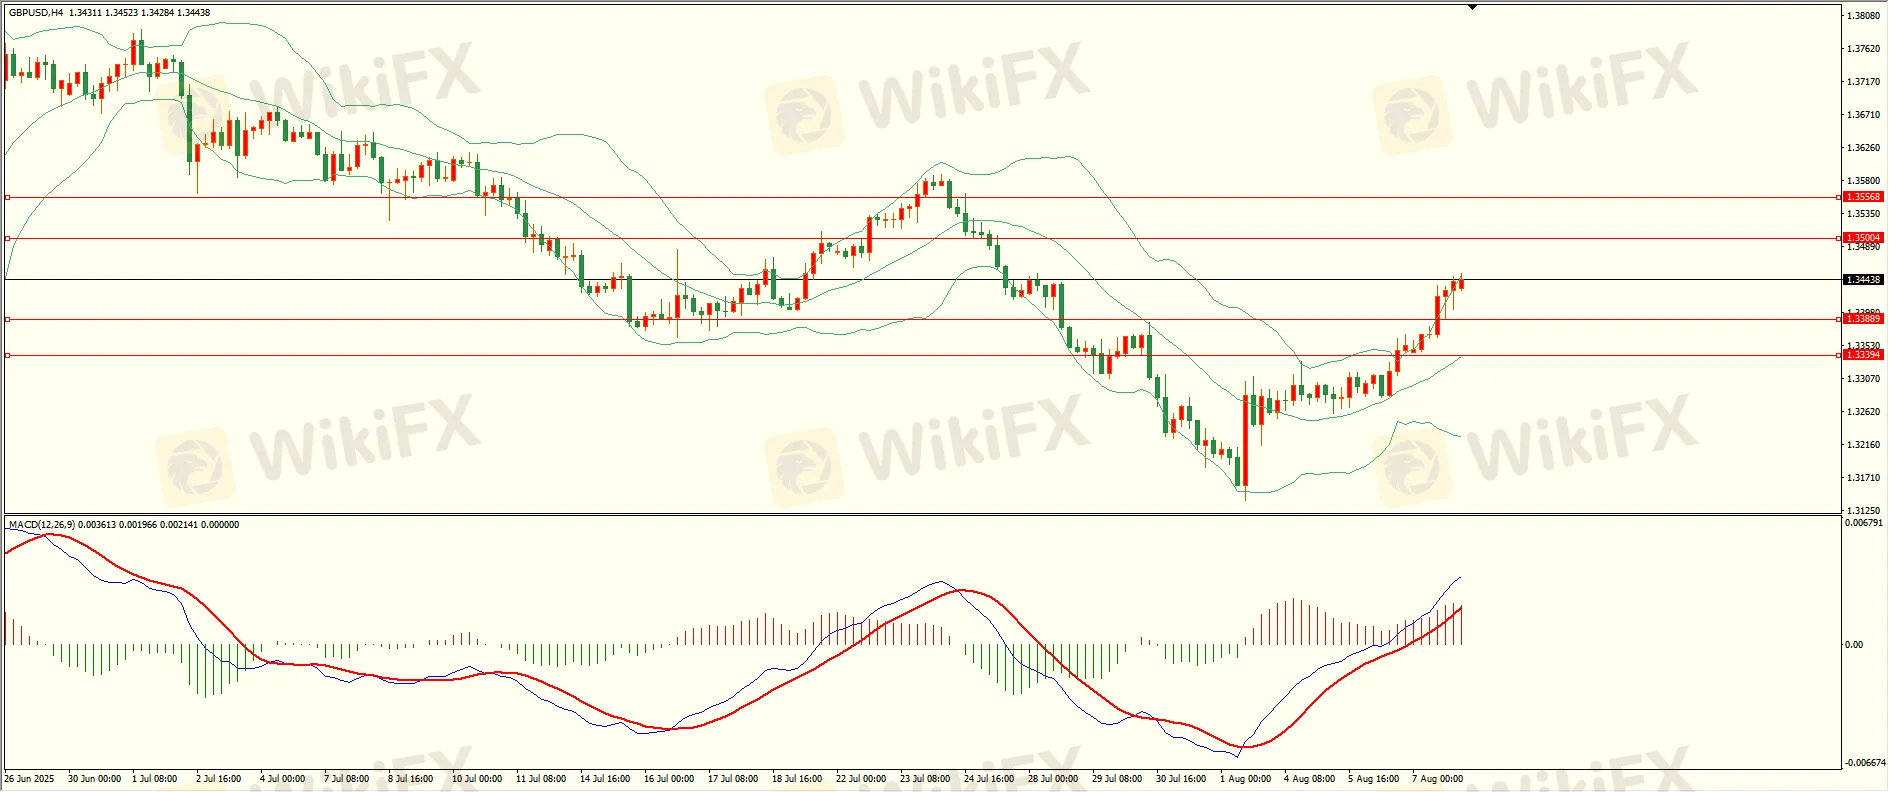
Task: Click the 1.31710 price axis label
Action: point(1864,478)
